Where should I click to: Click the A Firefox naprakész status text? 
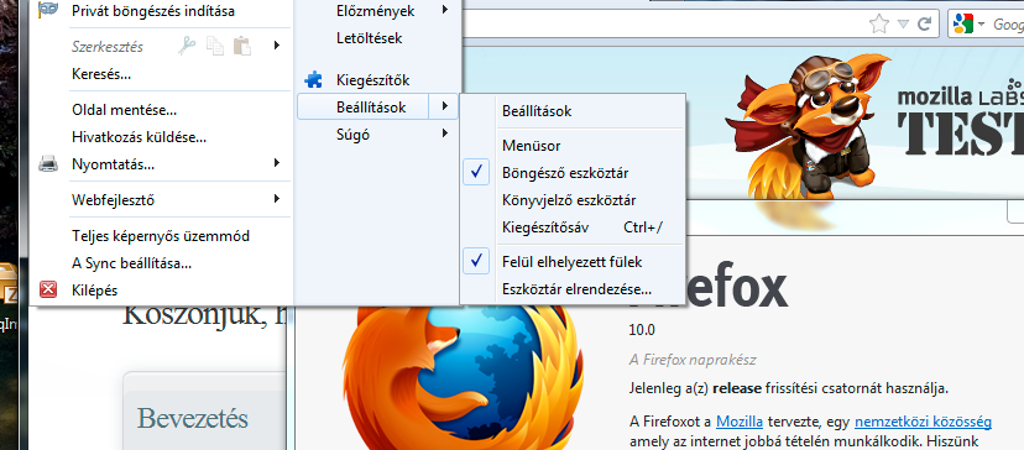(x=693, y=360)
